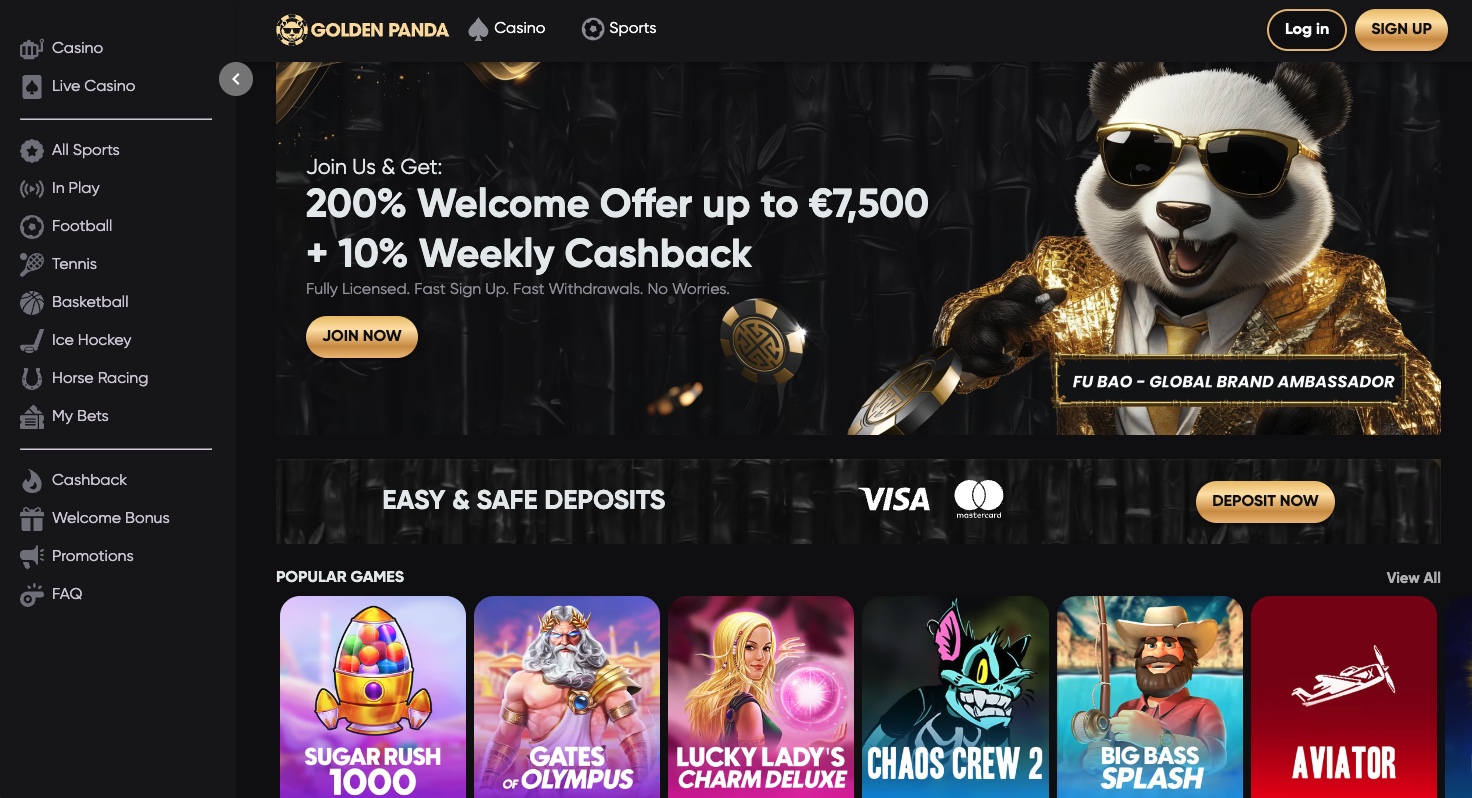Open the Sugar Rush 1000 game thumbnail
Viewport: 1472px width, 798px height.
pos(373,697)
